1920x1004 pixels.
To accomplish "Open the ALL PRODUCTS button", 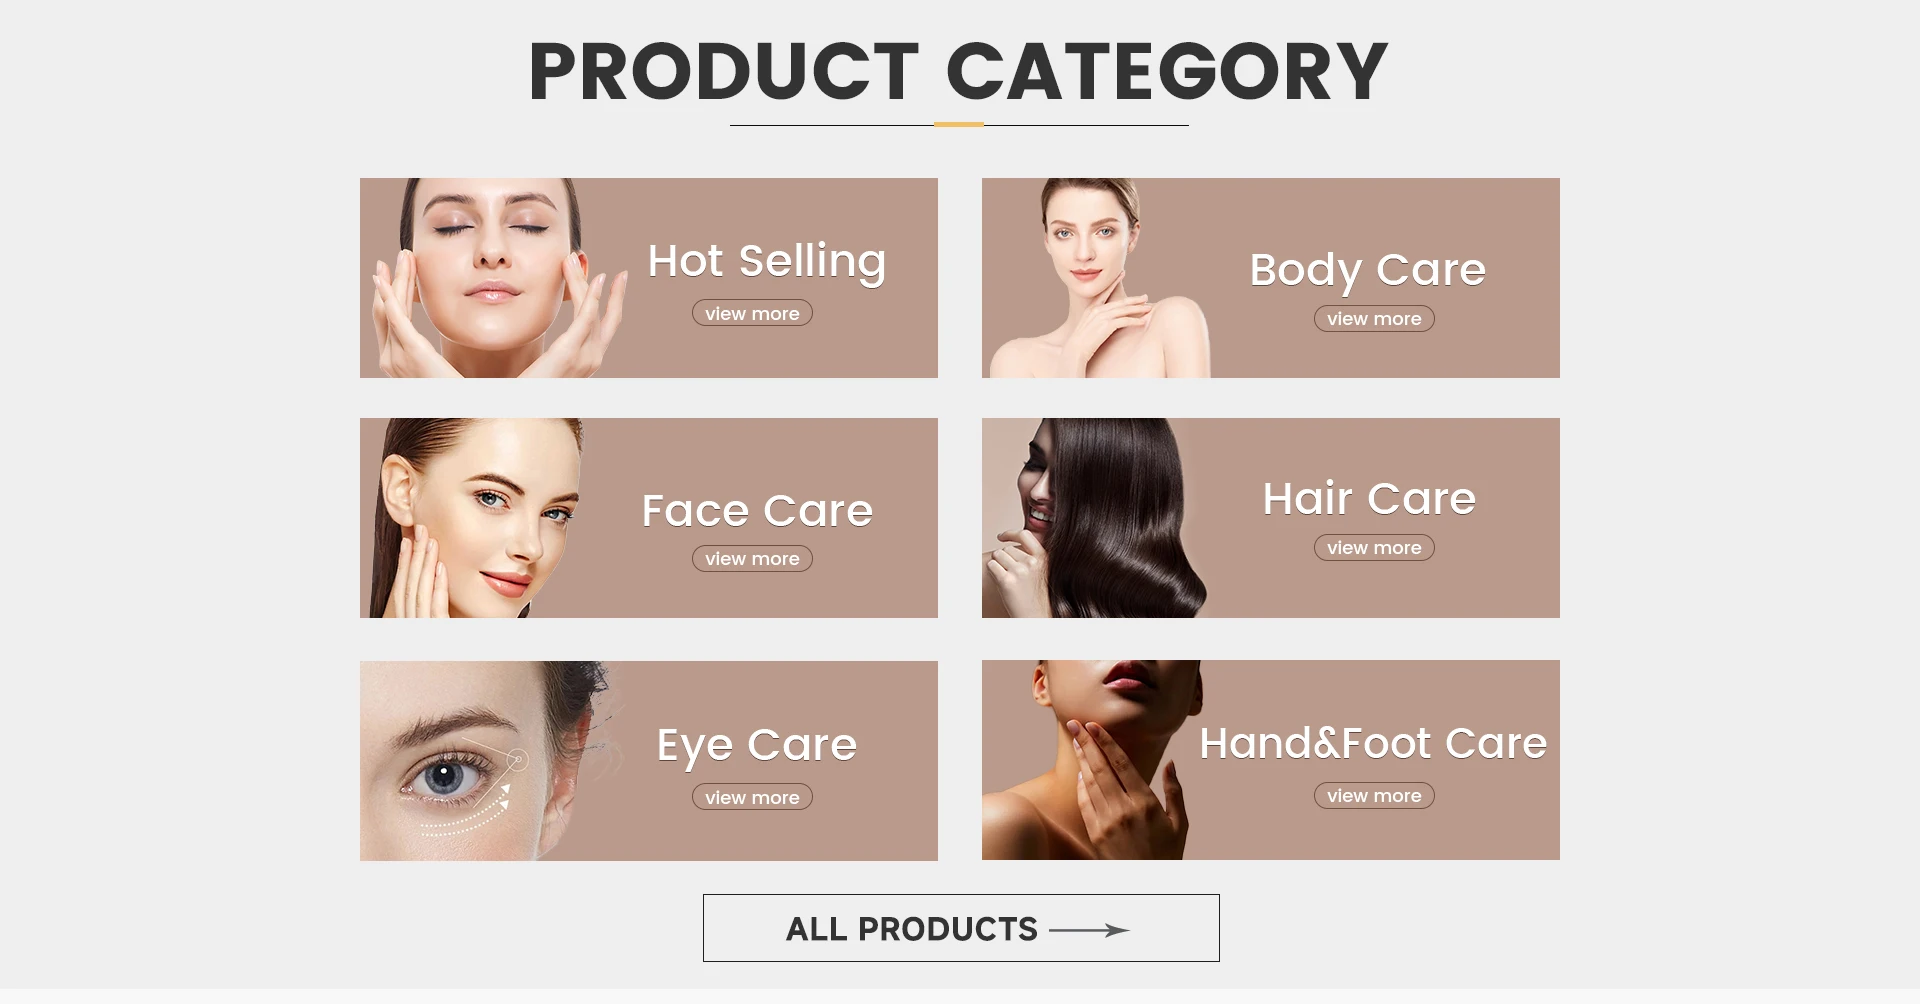I will [x=961, y=928].
